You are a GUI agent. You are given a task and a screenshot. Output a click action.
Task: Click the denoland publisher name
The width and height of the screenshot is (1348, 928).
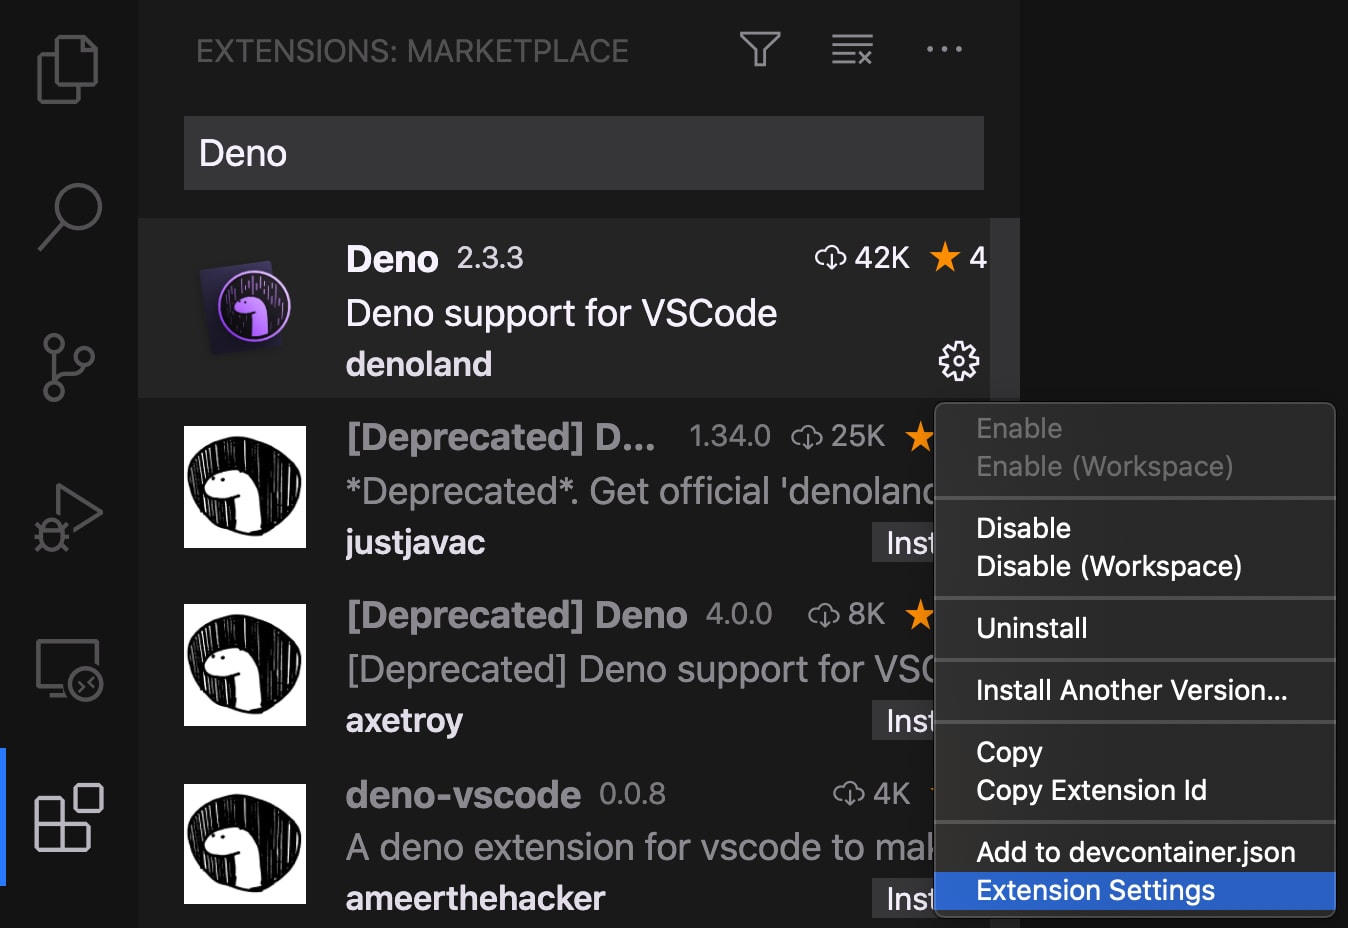tap(419, 364)
